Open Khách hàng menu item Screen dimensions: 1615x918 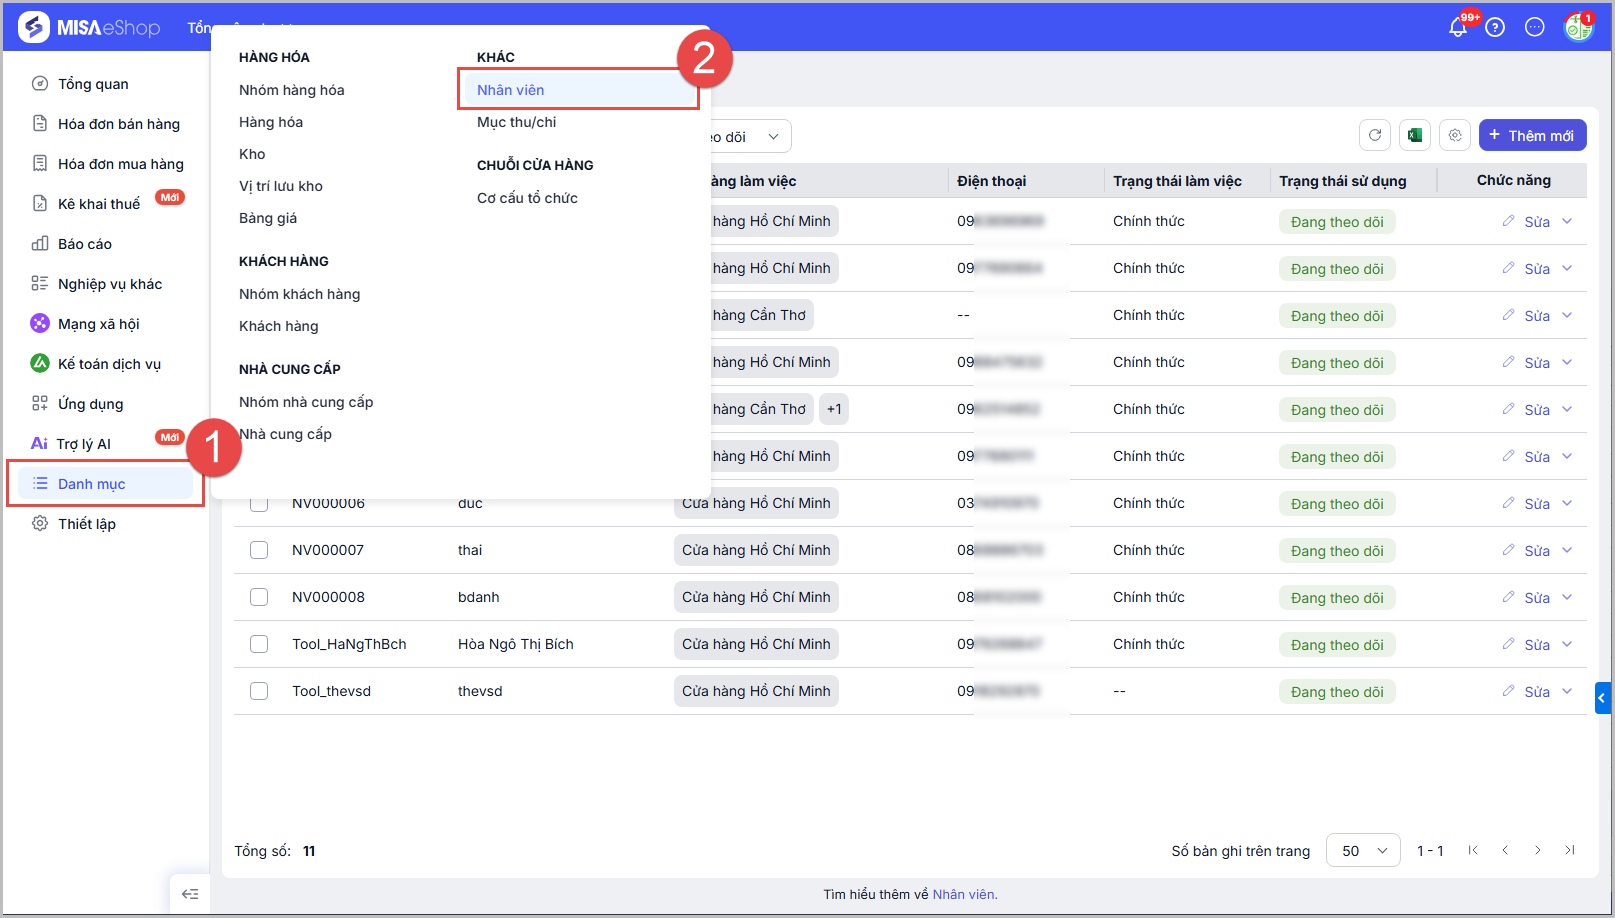pyautogui.click(x=279, y=326)
